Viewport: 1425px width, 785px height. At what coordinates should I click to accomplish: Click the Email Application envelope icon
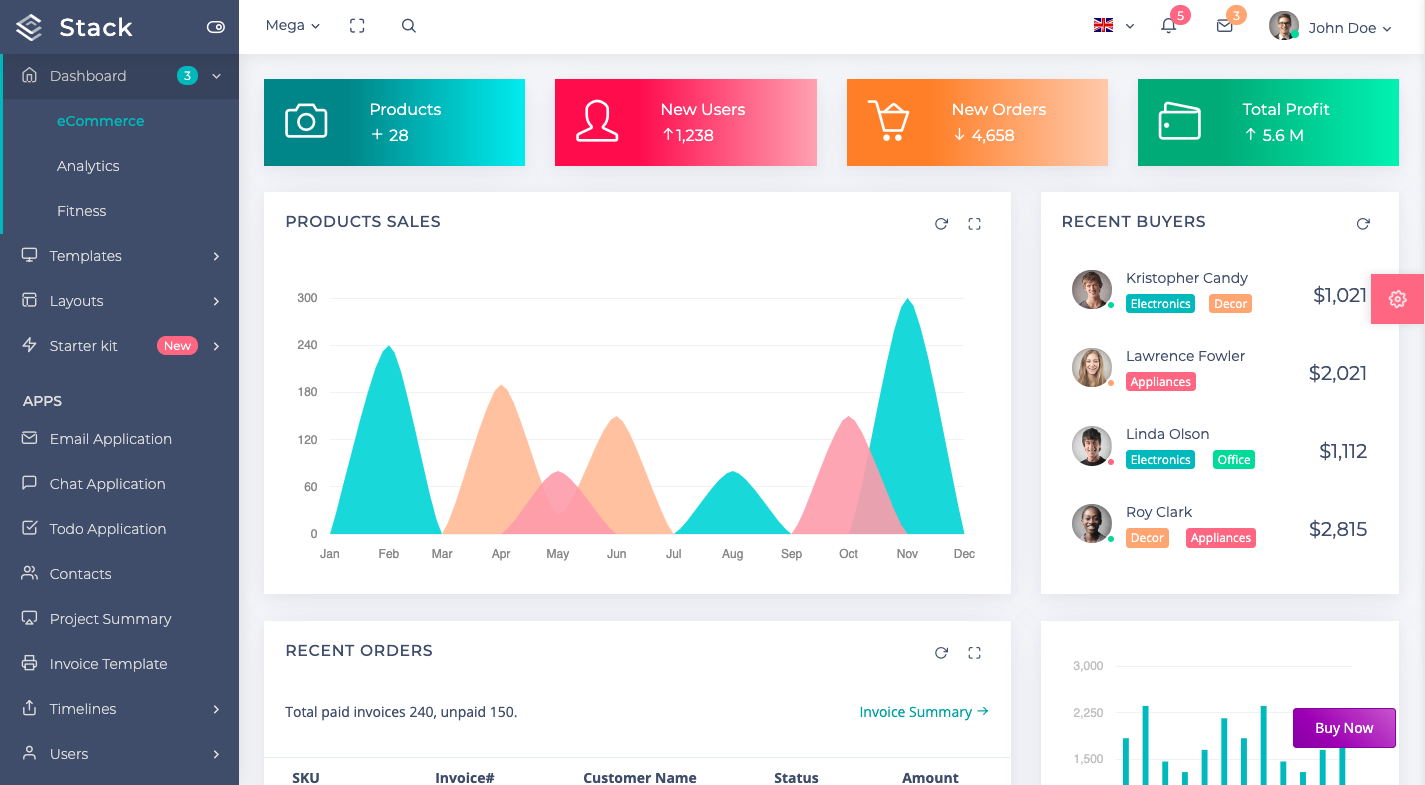29,438
